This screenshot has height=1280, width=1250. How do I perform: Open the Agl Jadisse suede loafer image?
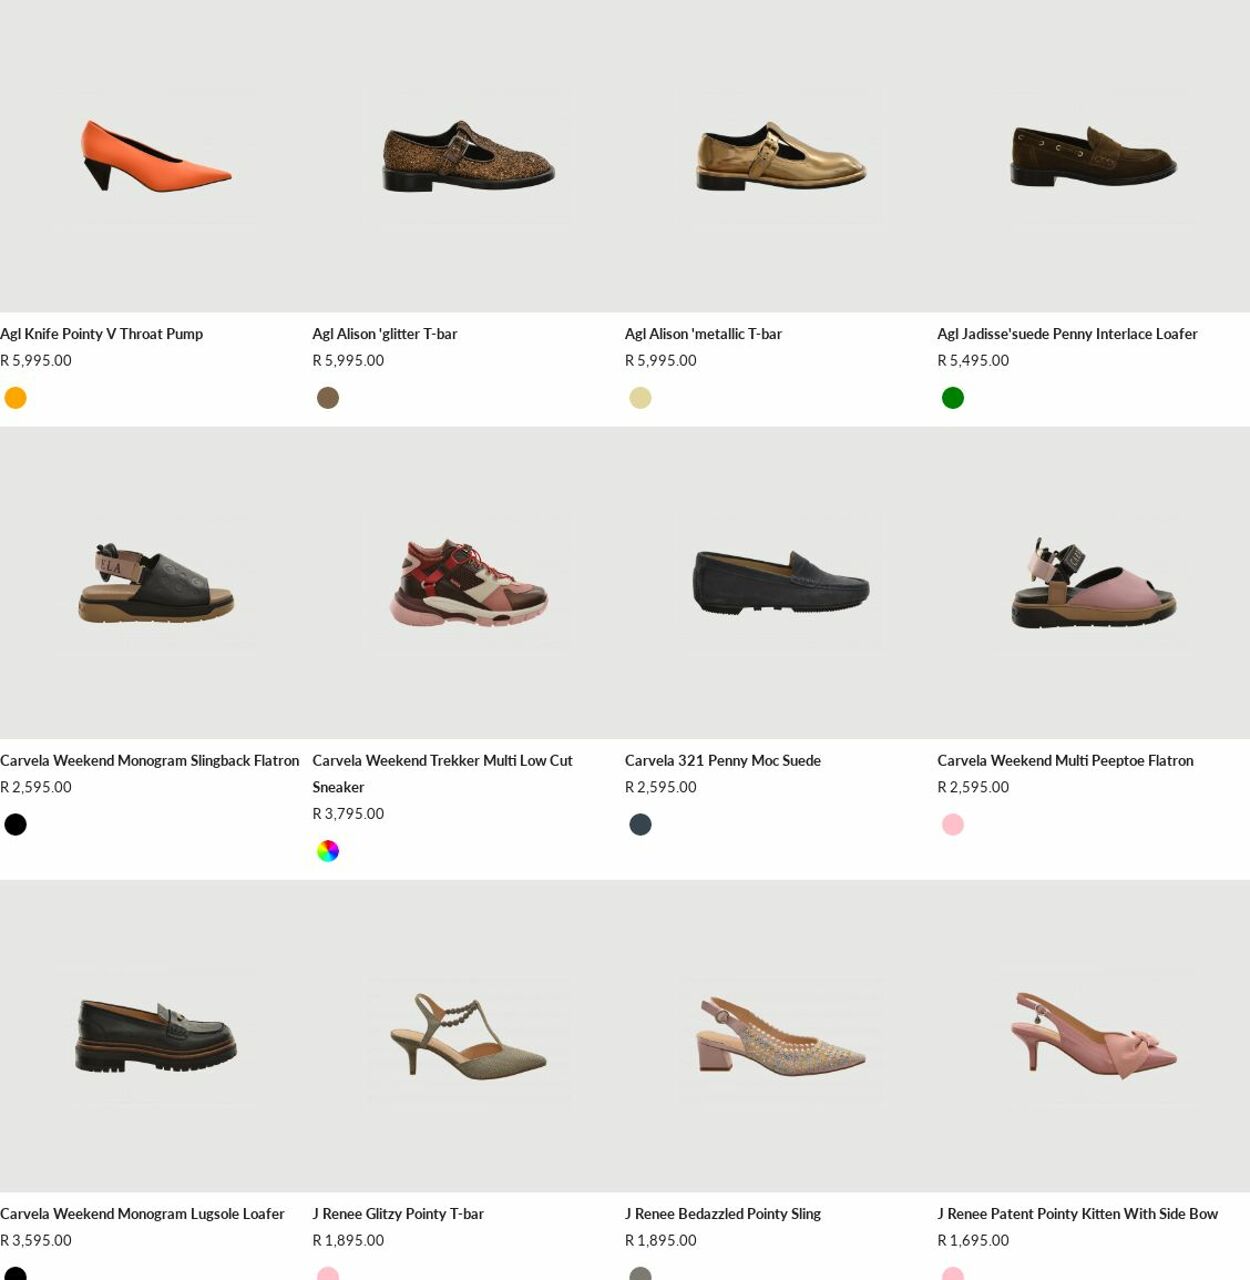pos(1093,156)
